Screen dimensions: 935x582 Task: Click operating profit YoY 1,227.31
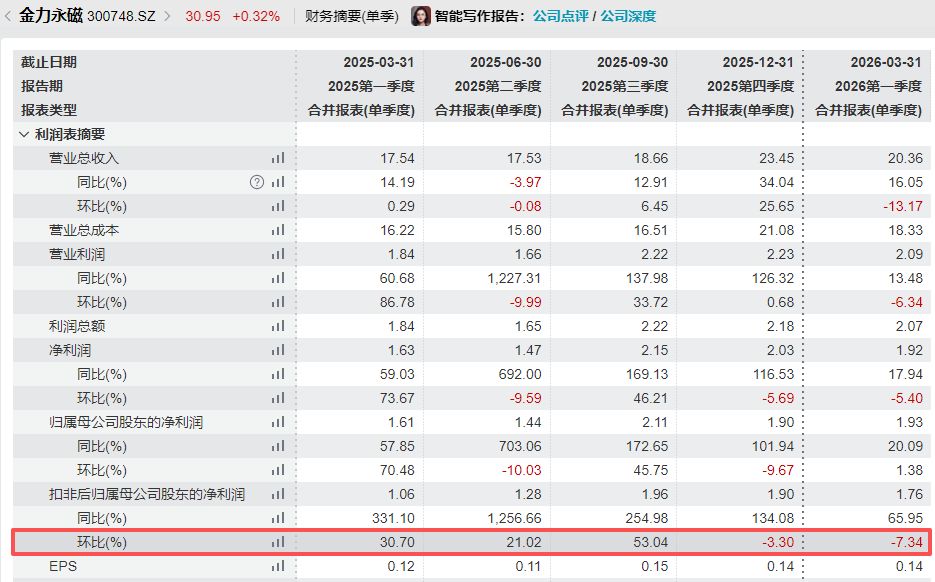pyautogui.click(x=514, y=278)
